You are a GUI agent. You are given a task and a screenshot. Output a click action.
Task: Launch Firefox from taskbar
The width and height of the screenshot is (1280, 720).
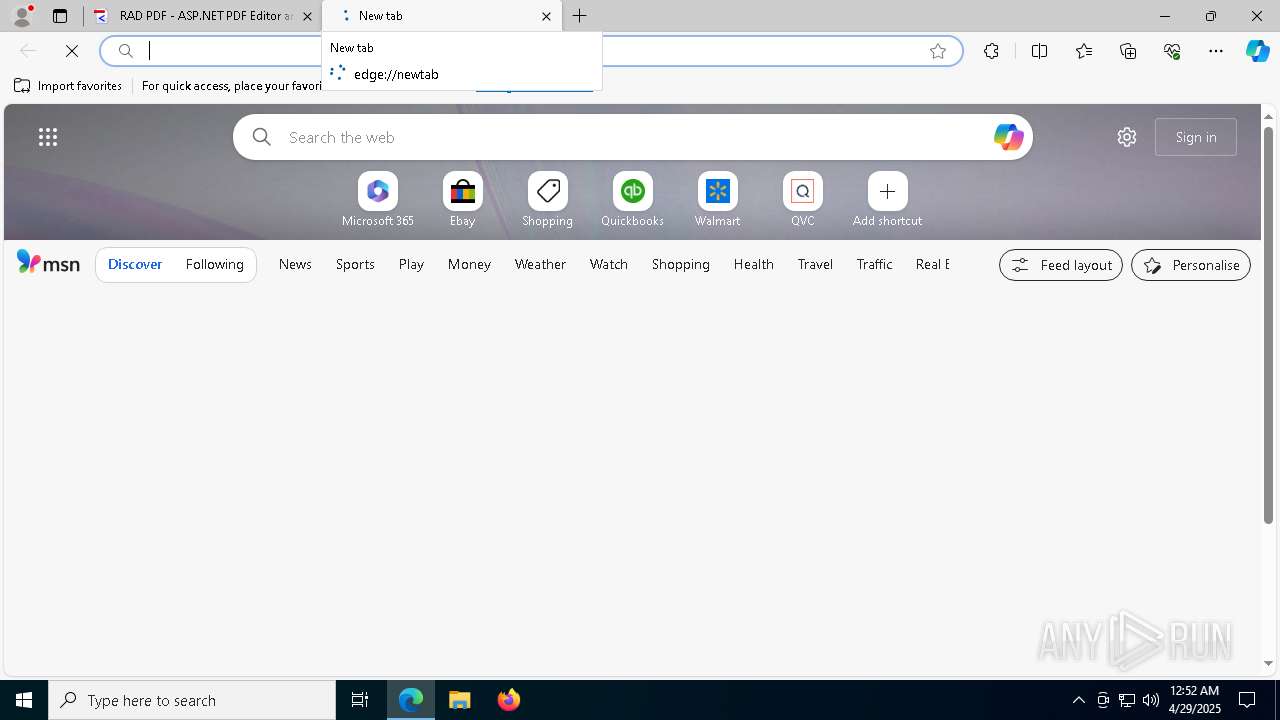point(509,700)
